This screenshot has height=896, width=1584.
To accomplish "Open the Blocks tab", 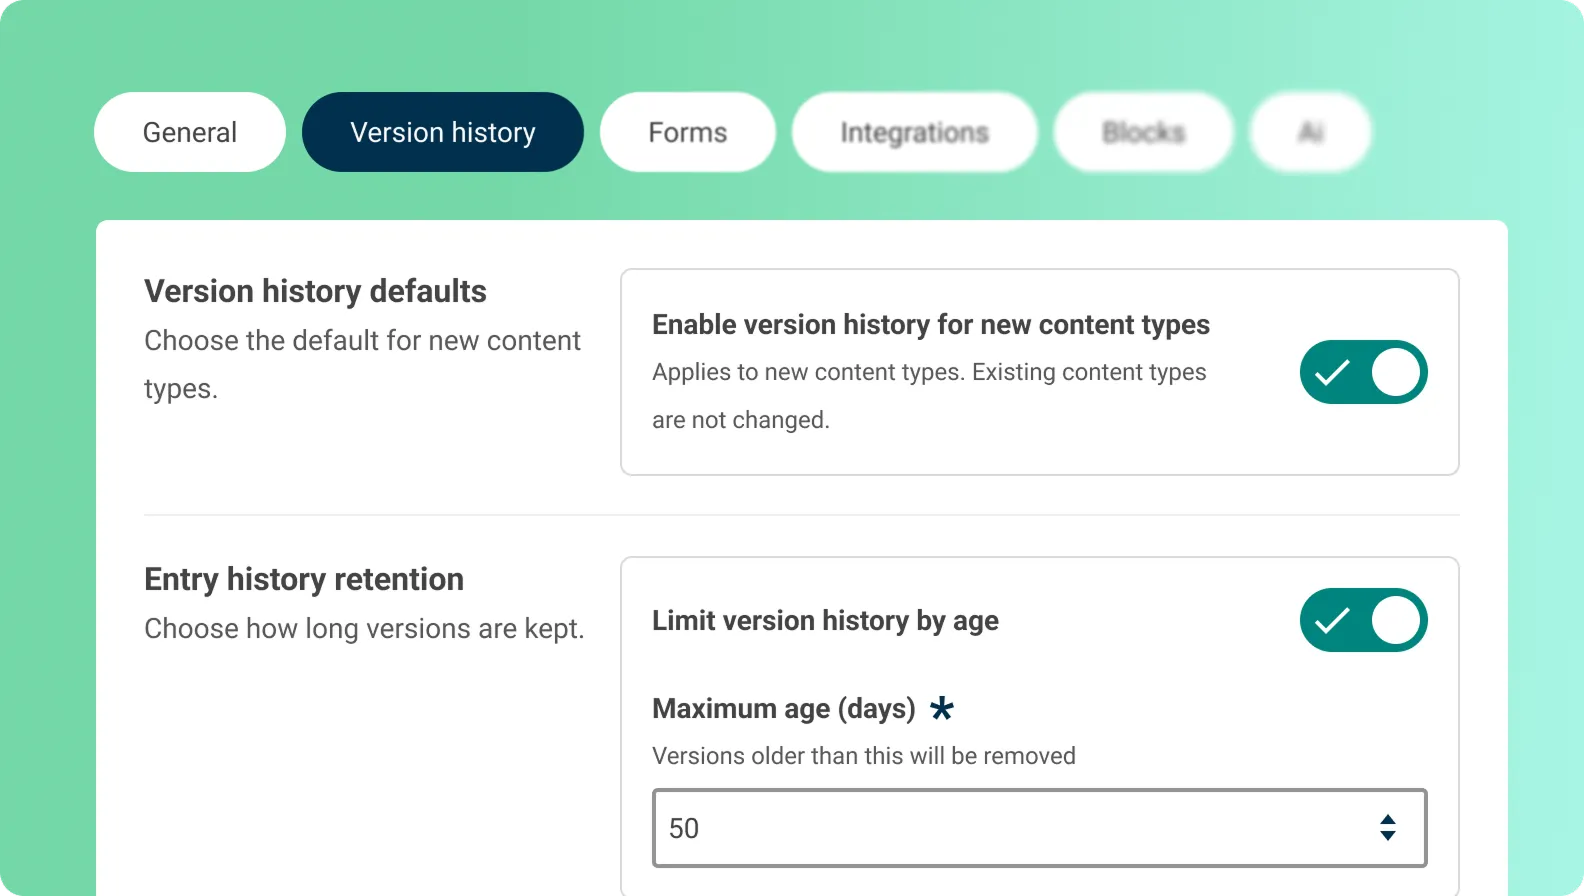I will click(1144, 132).
